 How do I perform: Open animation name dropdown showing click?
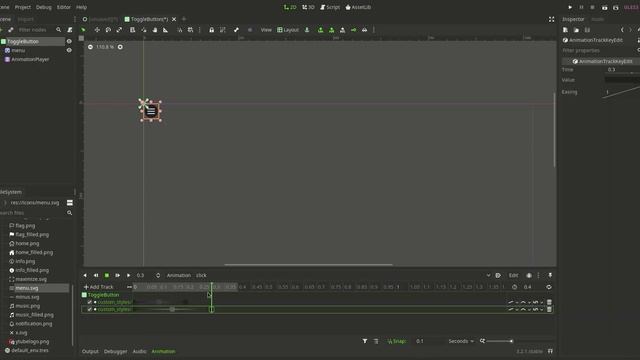coord(343,276)
